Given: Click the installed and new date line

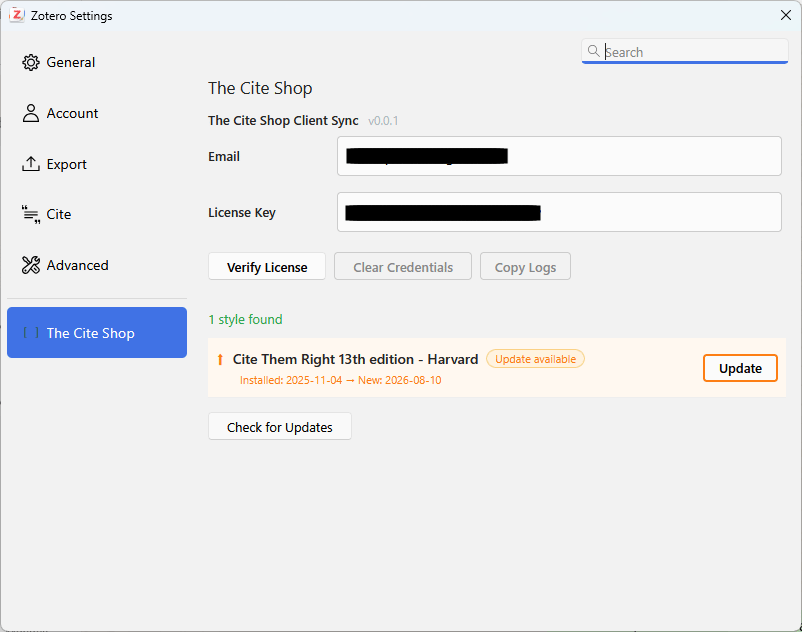Looking at the screenshot, I should [x=341, y=380].
